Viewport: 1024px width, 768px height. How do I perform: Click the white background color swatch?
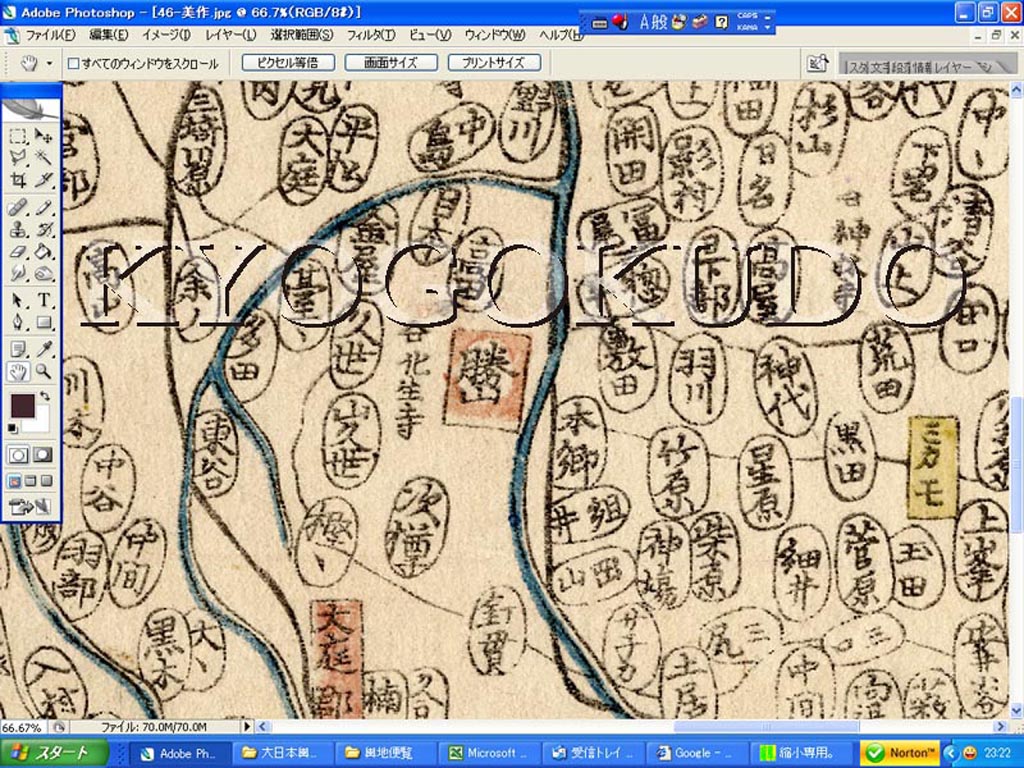39,423
